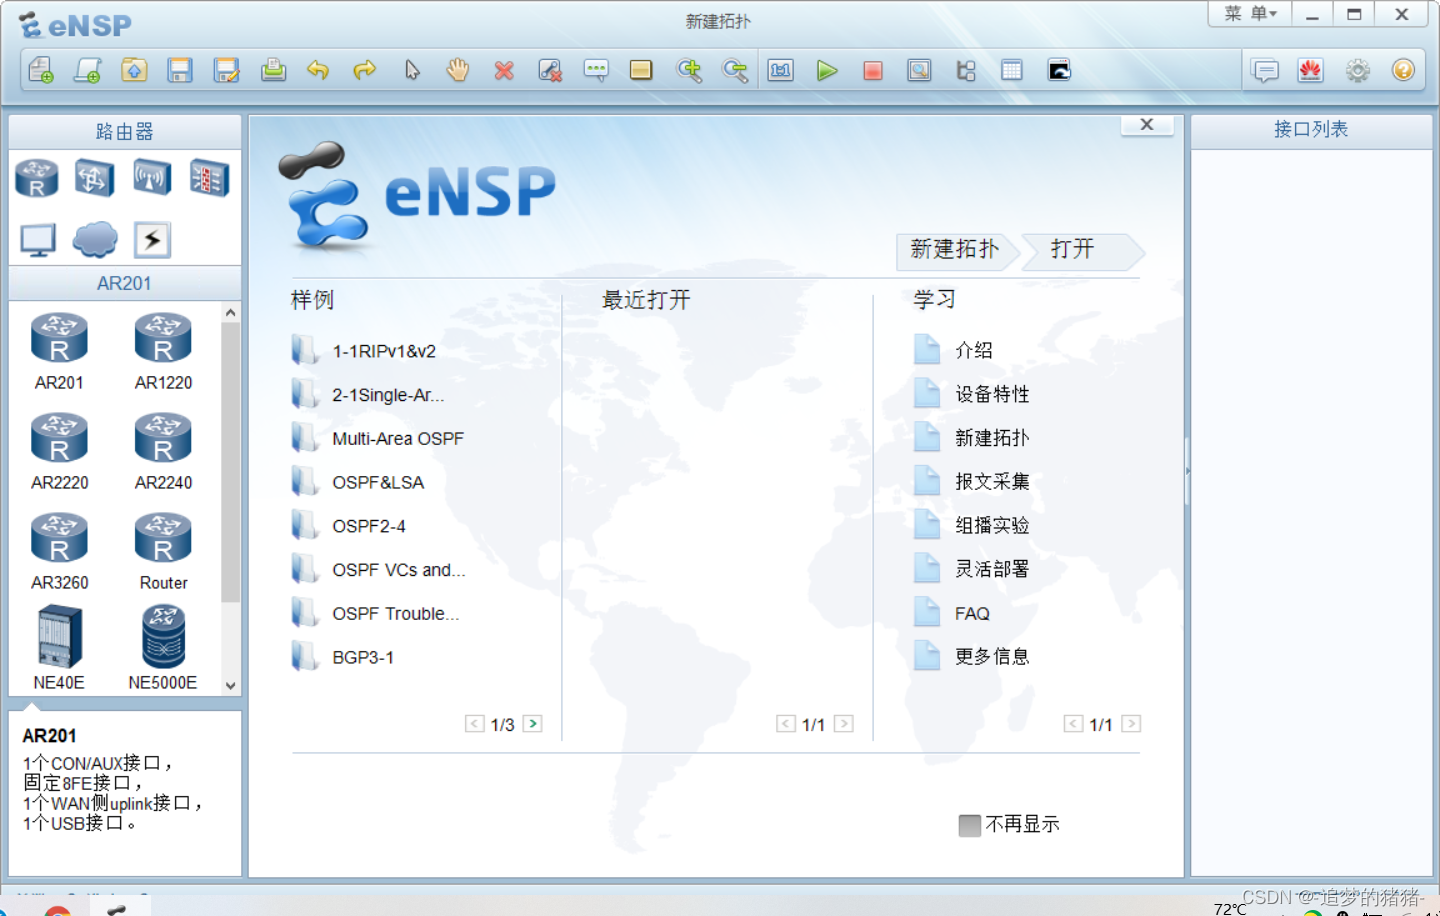Stop devices with the red stop icon
1440x916 pixels.
point(873,70)
